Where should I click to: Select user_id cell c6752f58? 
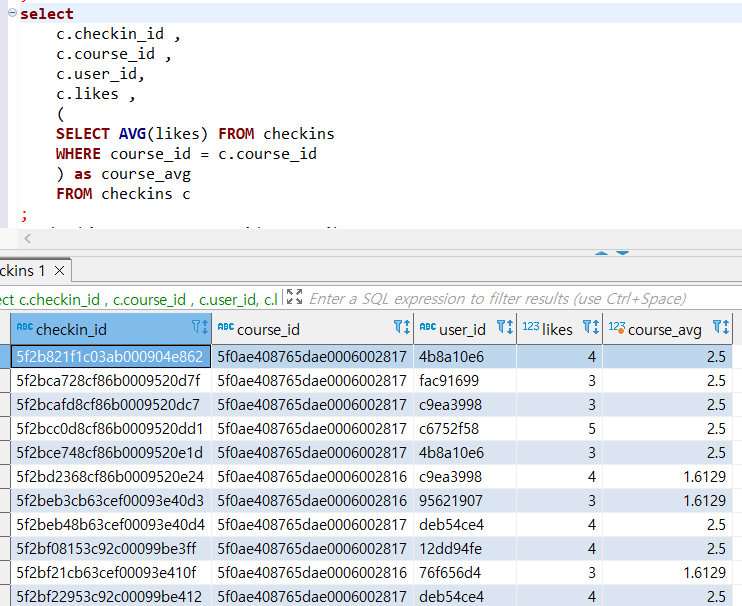click(x=465, y=429)
